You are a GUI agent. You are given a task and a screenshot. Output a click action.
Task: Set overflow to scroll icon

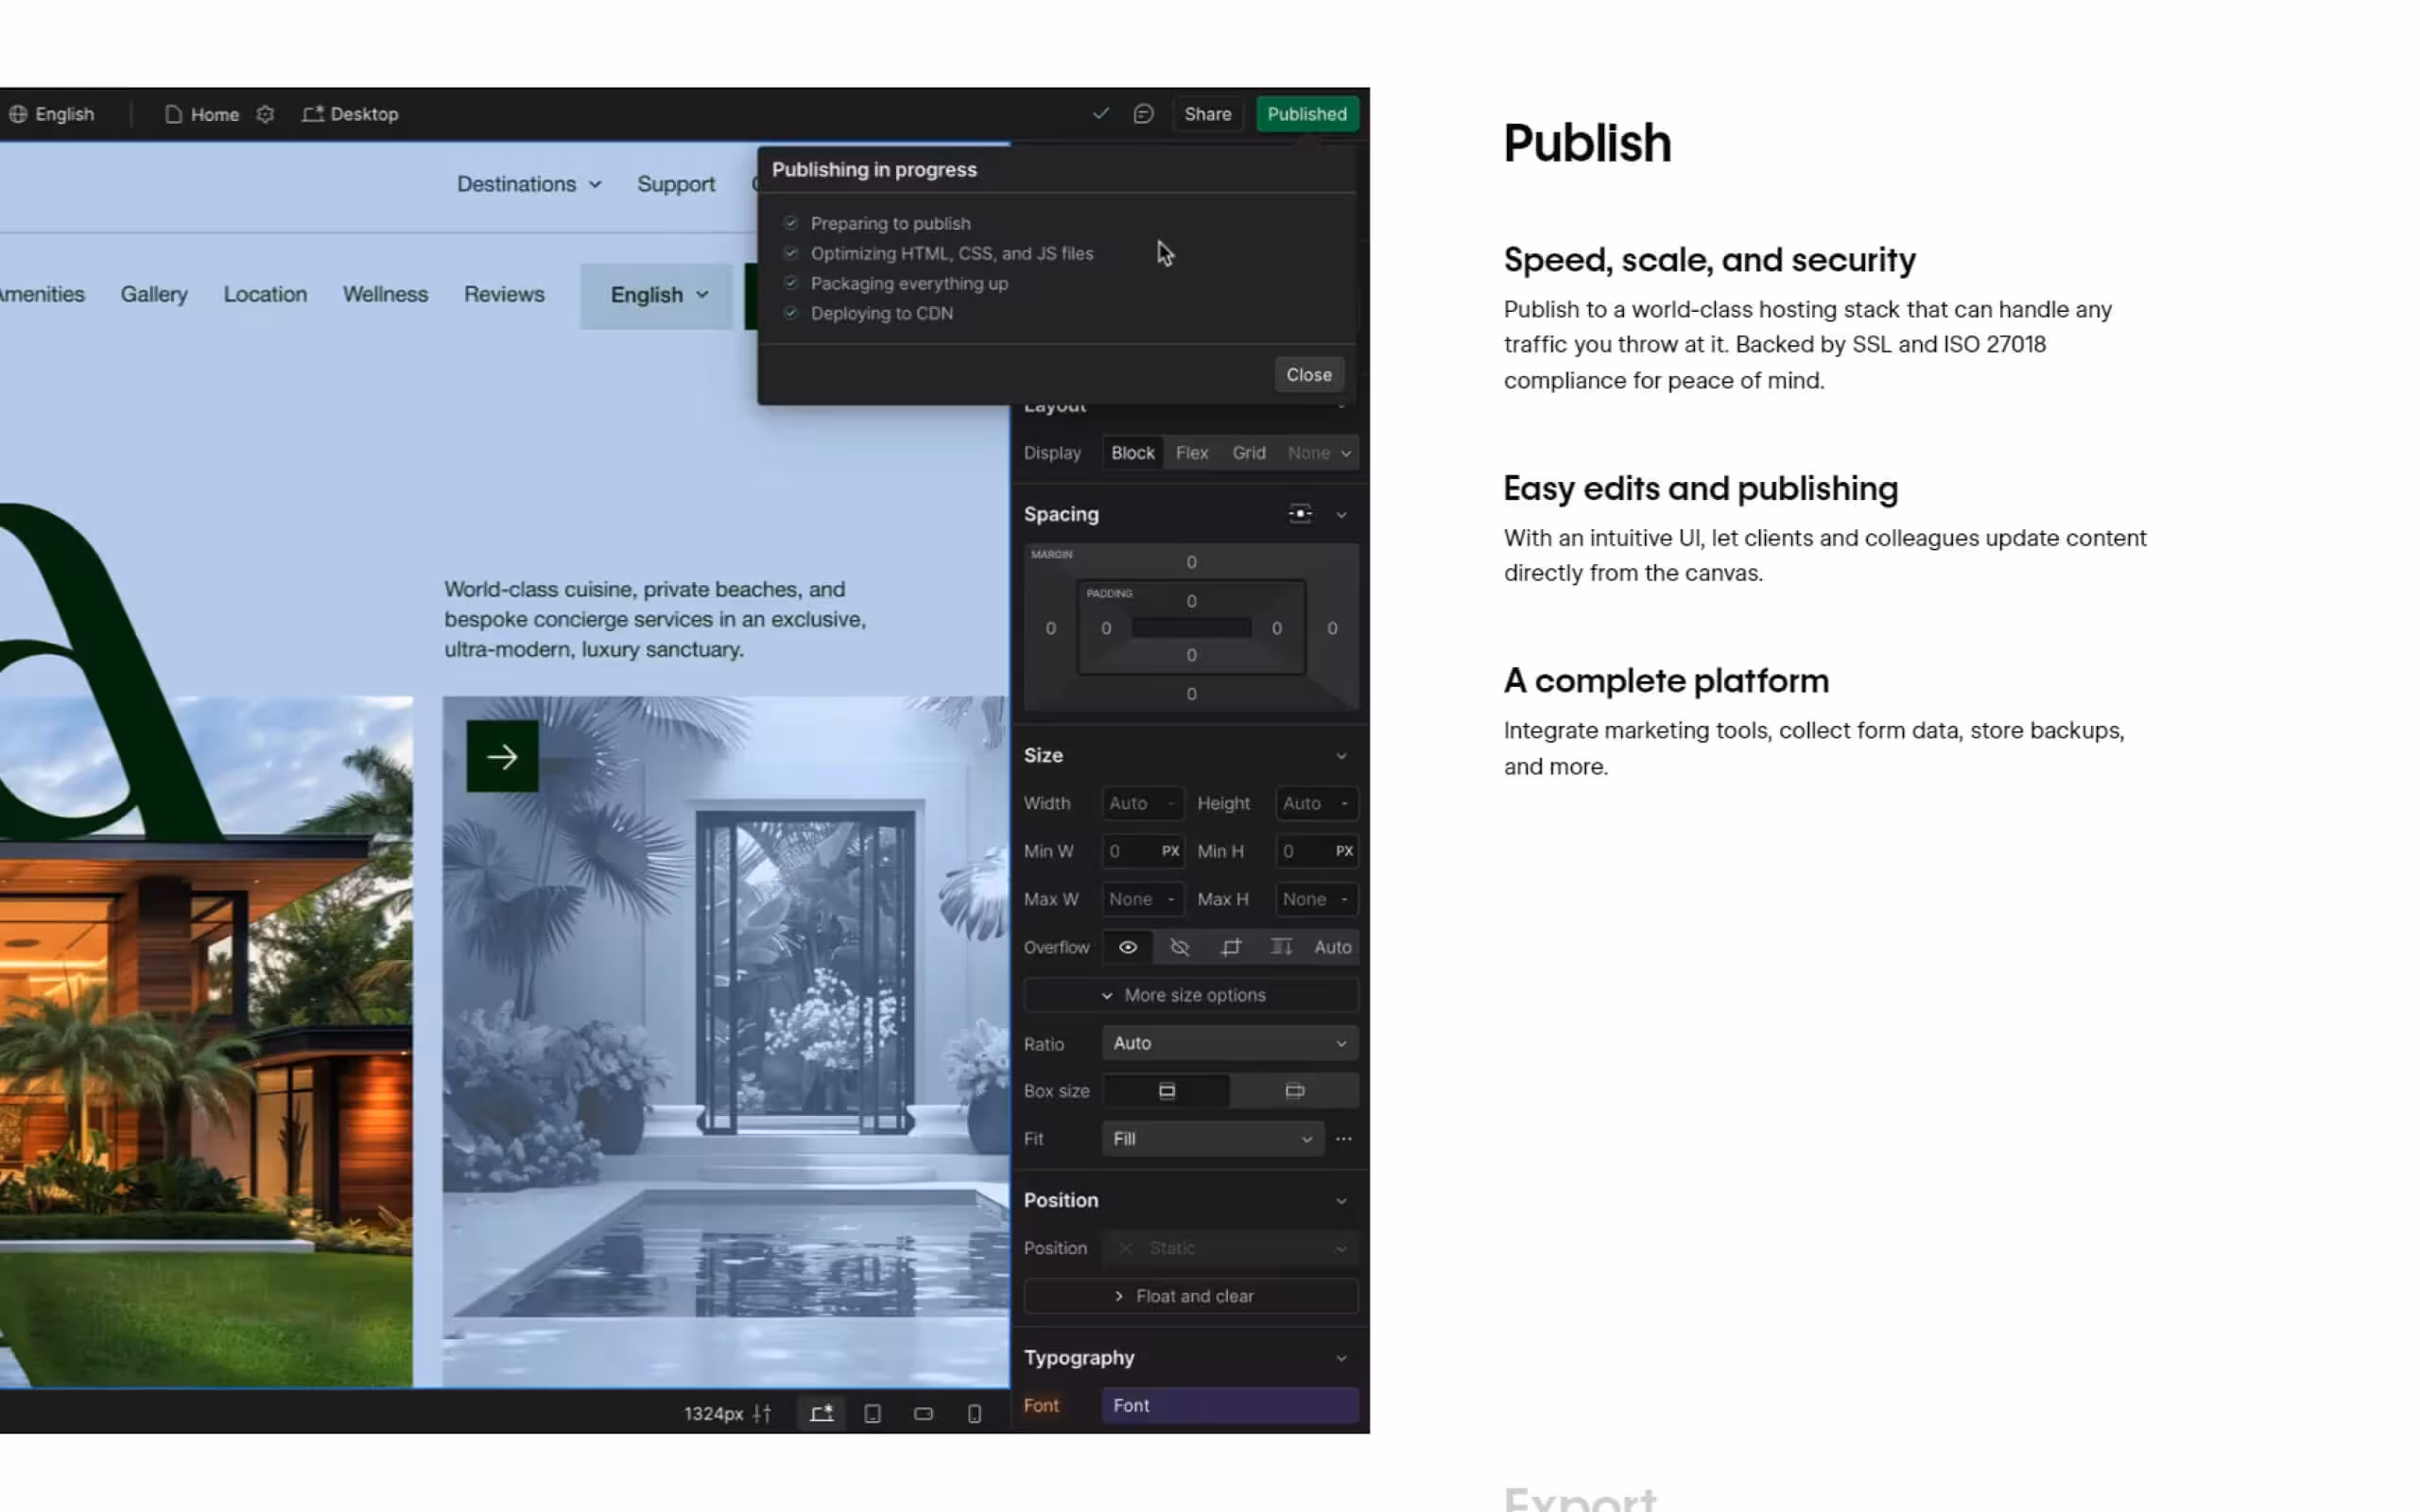(1281, 947)
